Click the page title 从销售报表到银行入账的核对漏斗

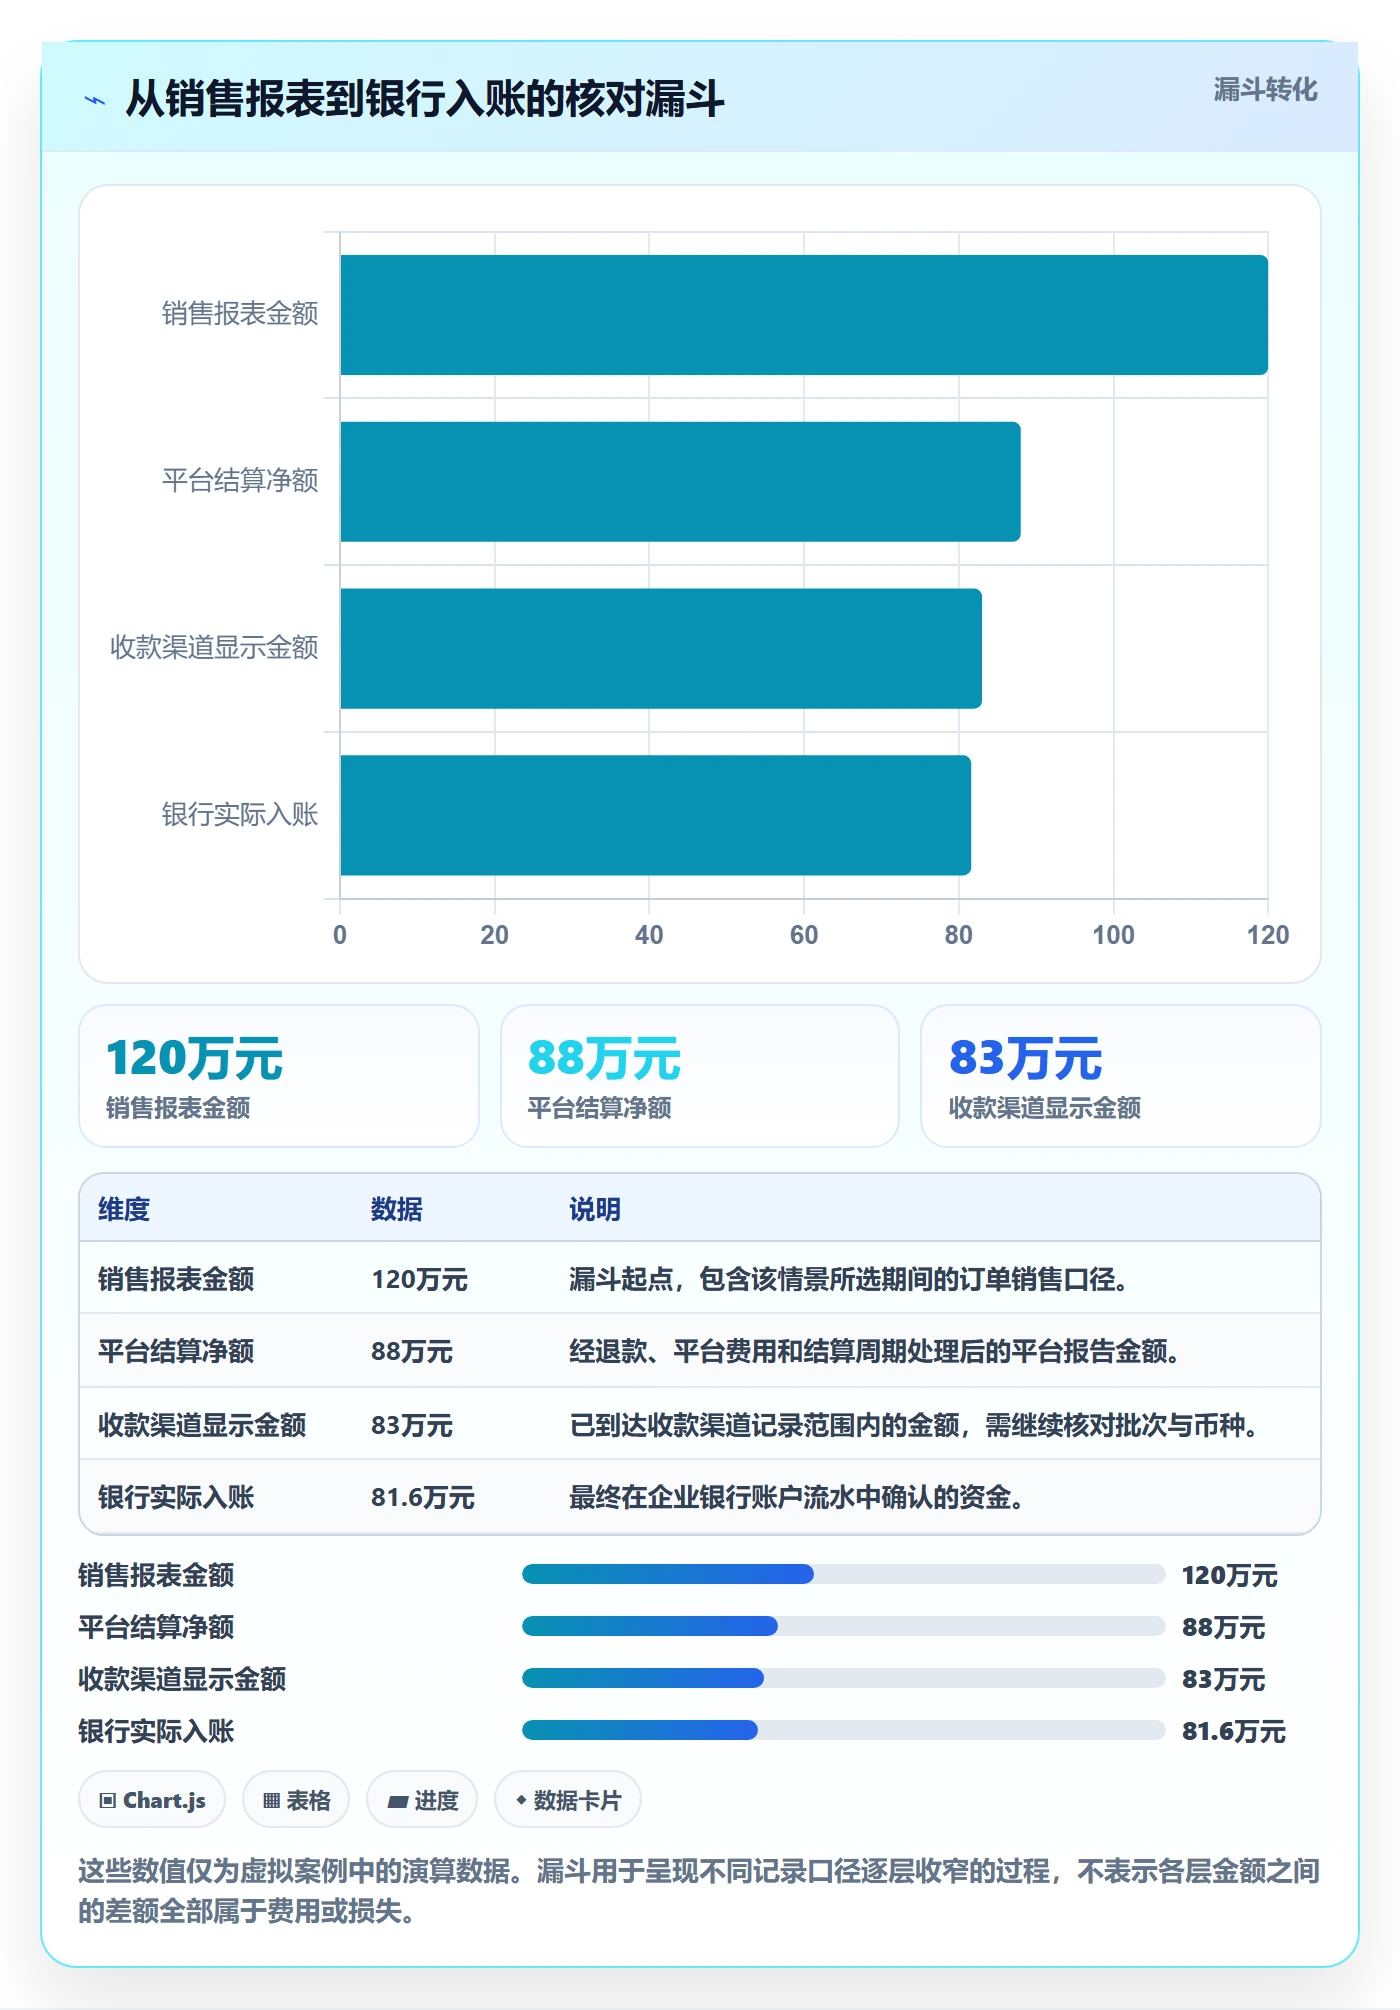click(x=425, y=99)
